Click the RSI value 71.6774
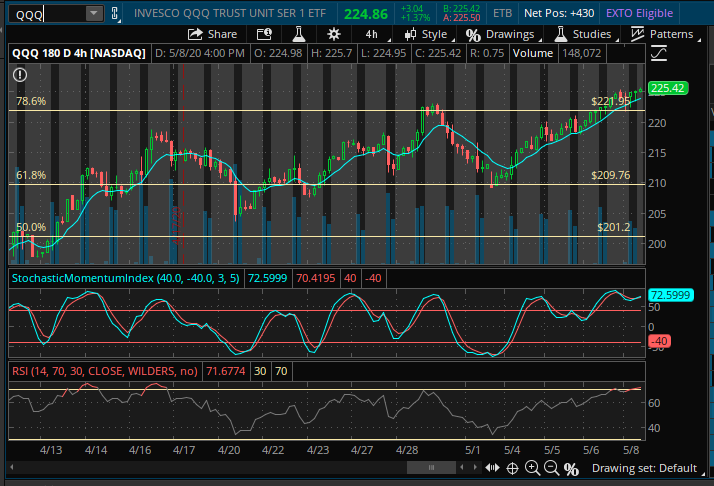Image resolution: width=714 pixels, height=486 pixels. (x=225, y=371)
